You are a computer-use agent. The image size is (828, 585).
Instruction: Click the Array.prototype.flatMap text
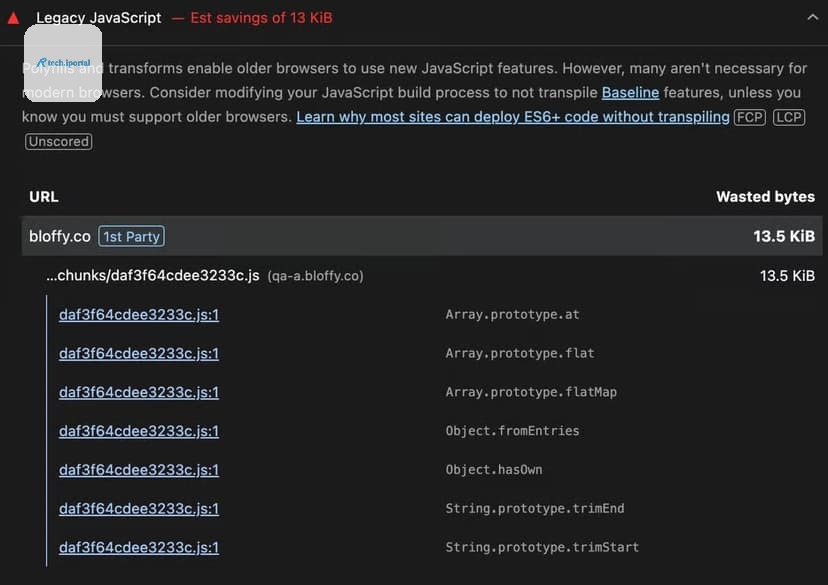click(x=531, y=392)
